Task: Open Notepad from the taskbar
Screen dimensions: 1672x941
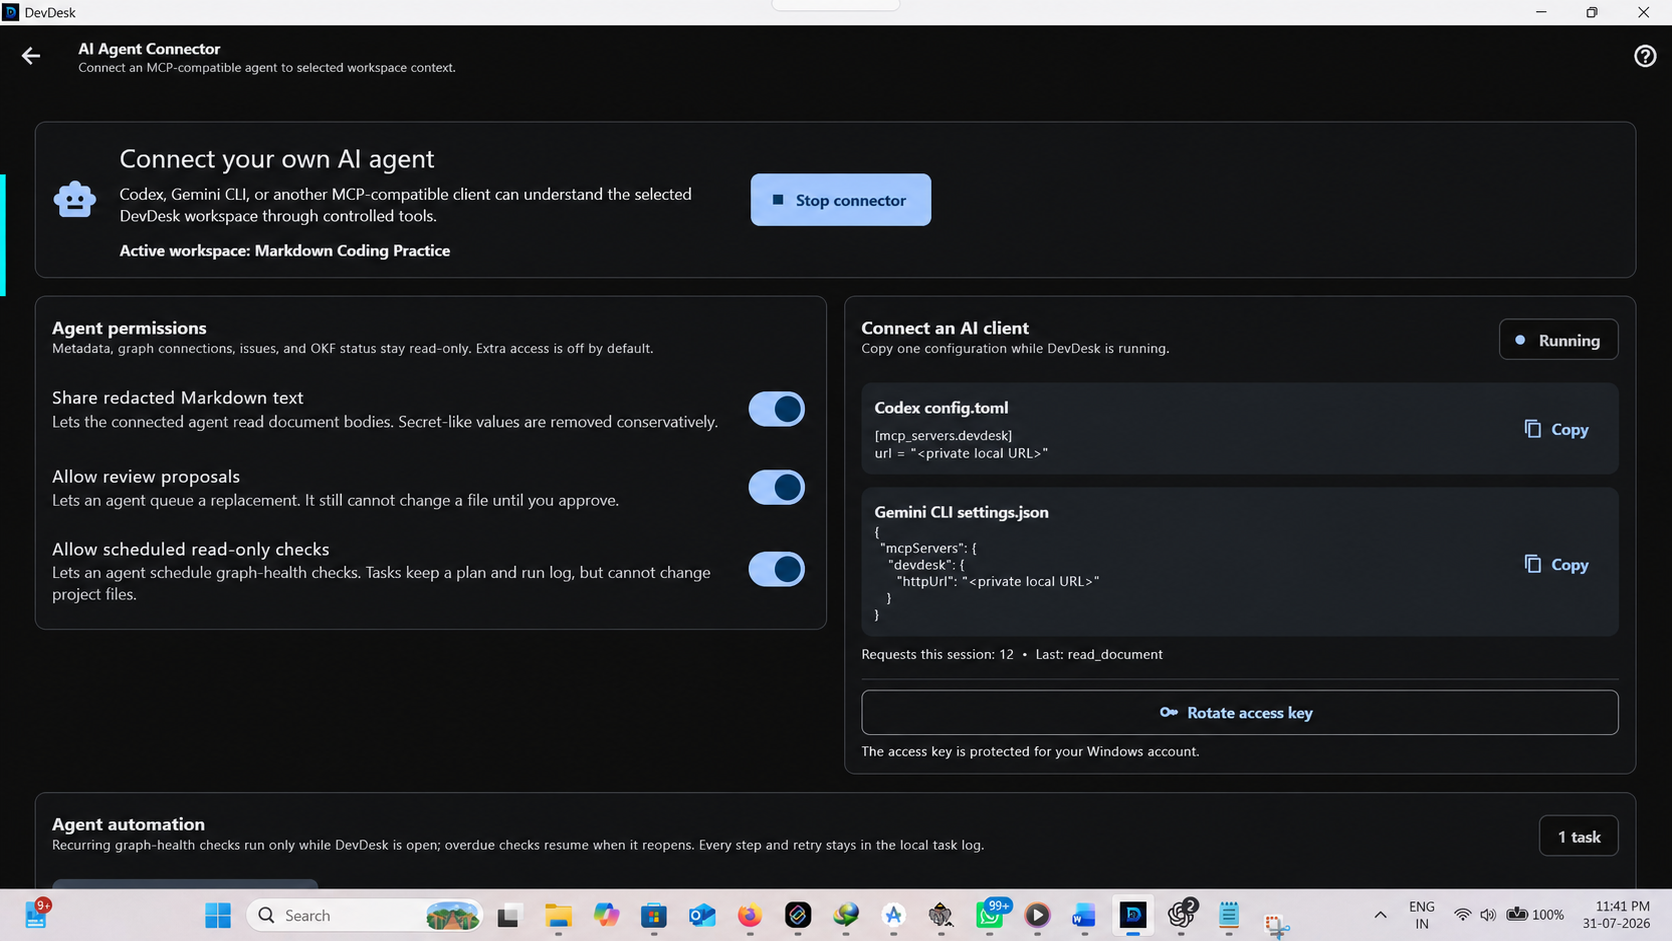Action: point(1229,915)
